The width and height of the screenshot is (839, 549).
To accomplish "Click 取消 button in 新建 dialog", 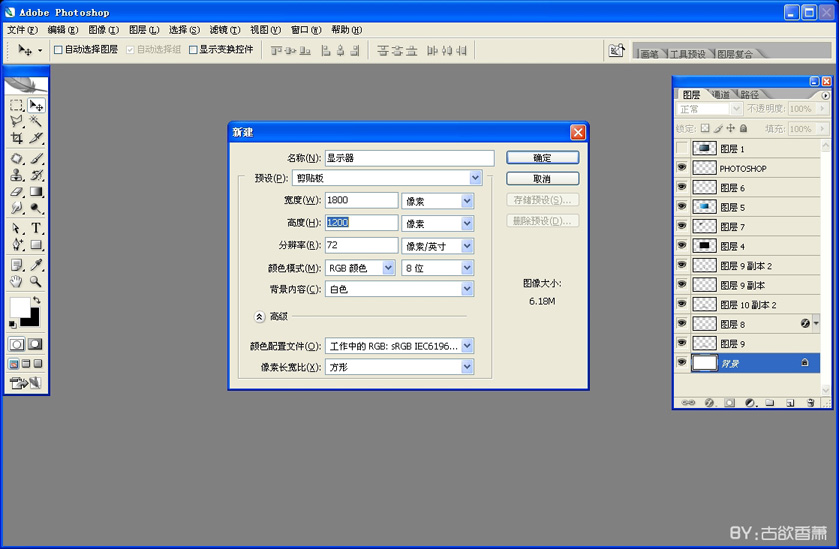I will (542, 179).
